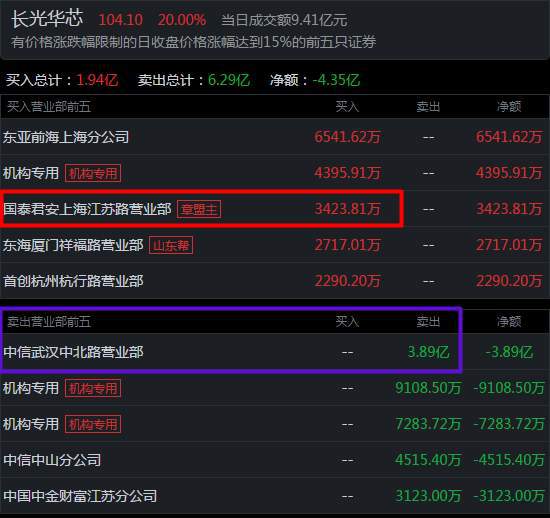
Task: Click the 净额 column header in 买入营业部前五 table
Action: pos(509,107)
